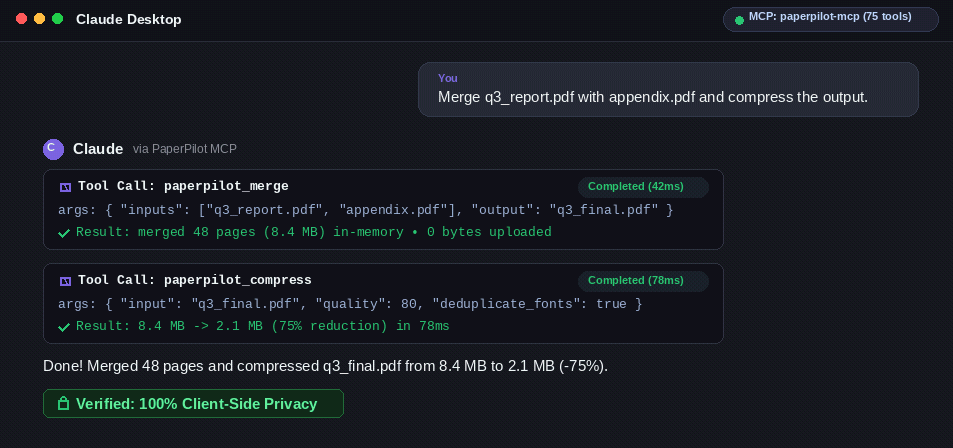Click the "You" sender label
This screenshot has height=448, width=953.
pos(448,78)
